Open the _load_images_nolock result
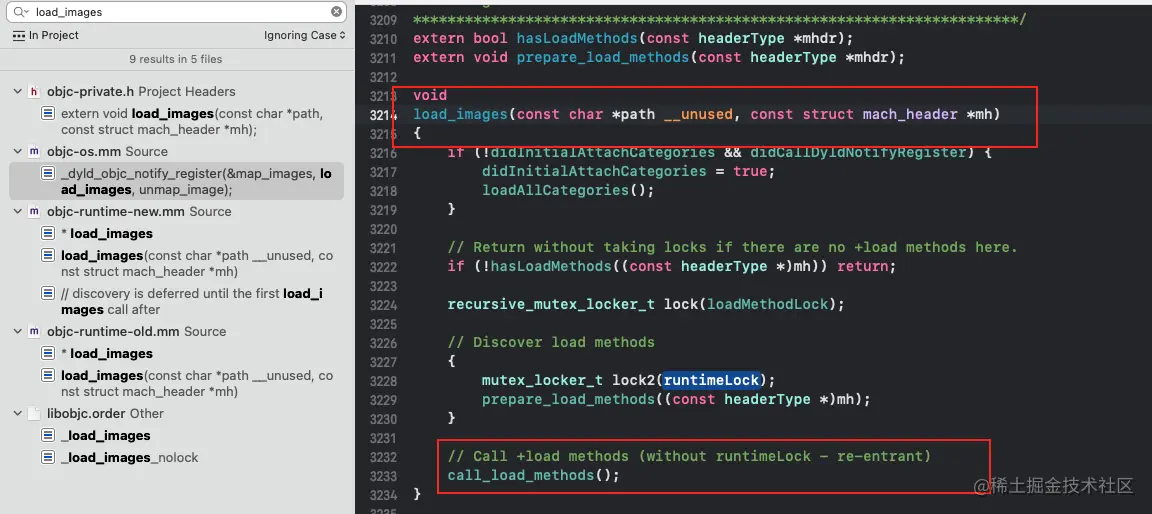The width and height of the screenshot is (1152, 514). pos(130,457)
